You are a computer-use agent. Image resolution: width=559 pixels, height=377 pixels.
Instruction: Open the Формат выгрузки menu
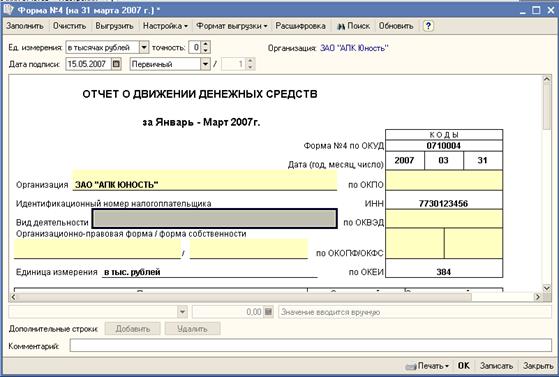[x=232, y=26]
